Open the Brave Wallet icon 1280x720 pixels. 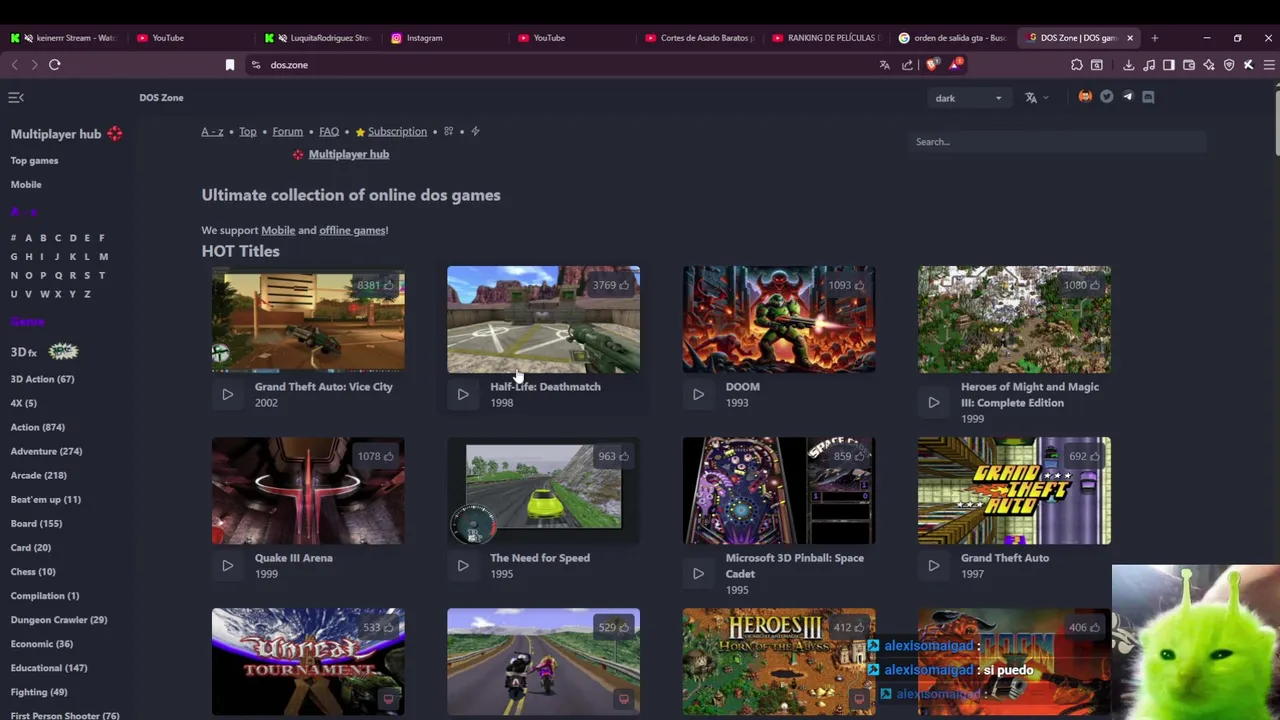pos(1189,65)
